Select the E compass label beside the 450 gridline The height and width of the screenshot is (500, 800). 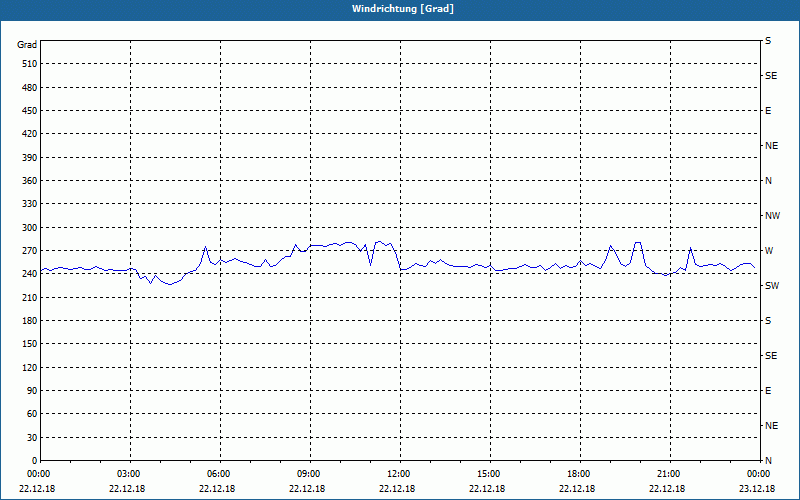click(768, 111)
